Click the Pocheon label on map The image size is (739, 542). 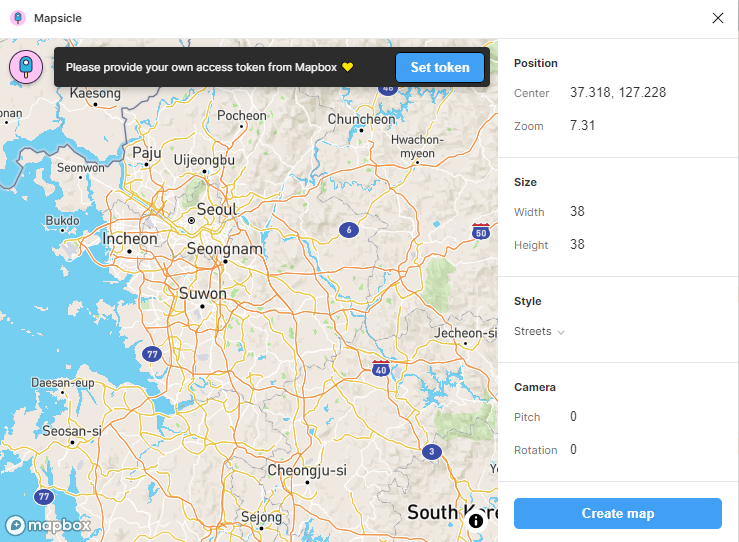pyautogui.click(x=242, y=115)
